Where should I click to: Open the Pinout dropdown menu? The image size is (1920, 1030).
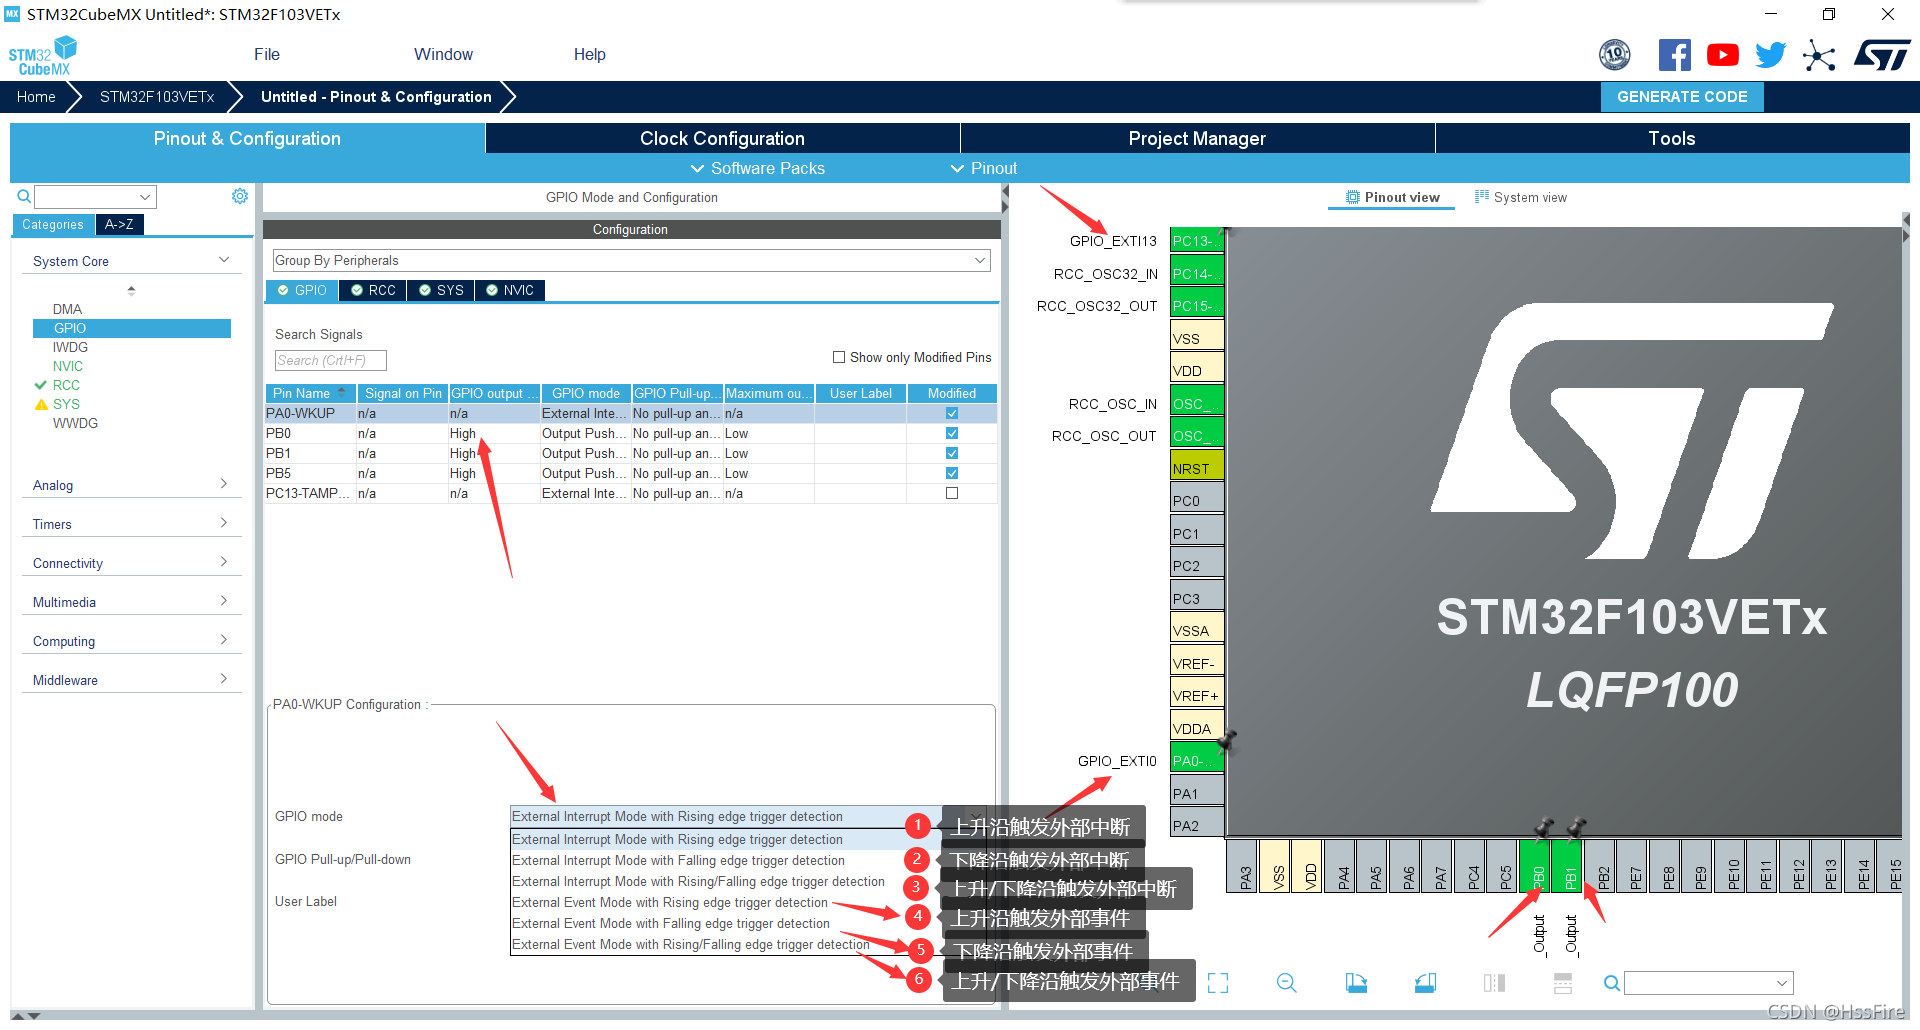pos(983,168)
